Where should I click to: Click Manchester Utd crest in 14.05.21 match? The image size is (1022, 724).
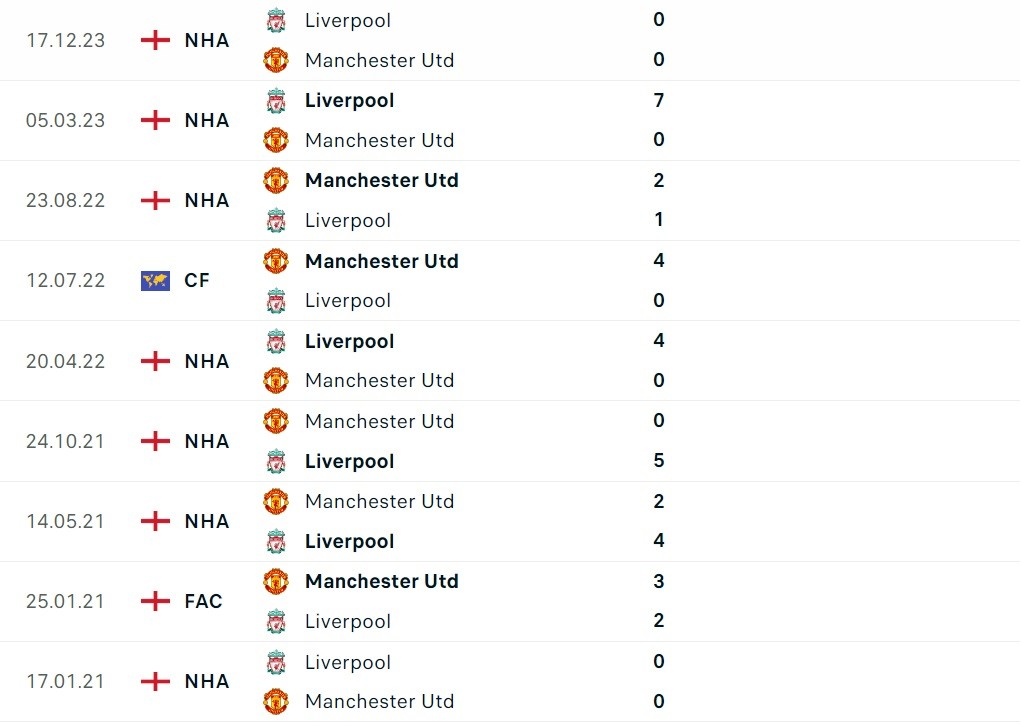276,501
